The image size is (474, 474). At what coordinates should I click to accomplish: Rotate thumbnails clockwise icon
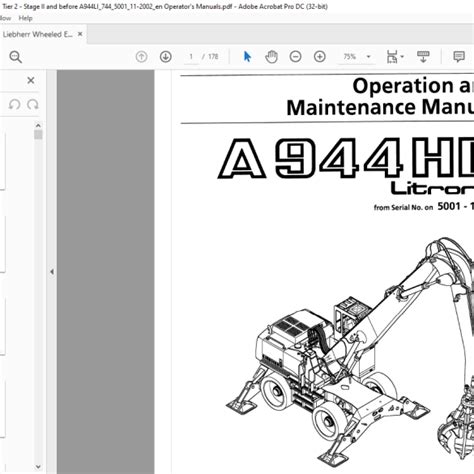(33, 105)
